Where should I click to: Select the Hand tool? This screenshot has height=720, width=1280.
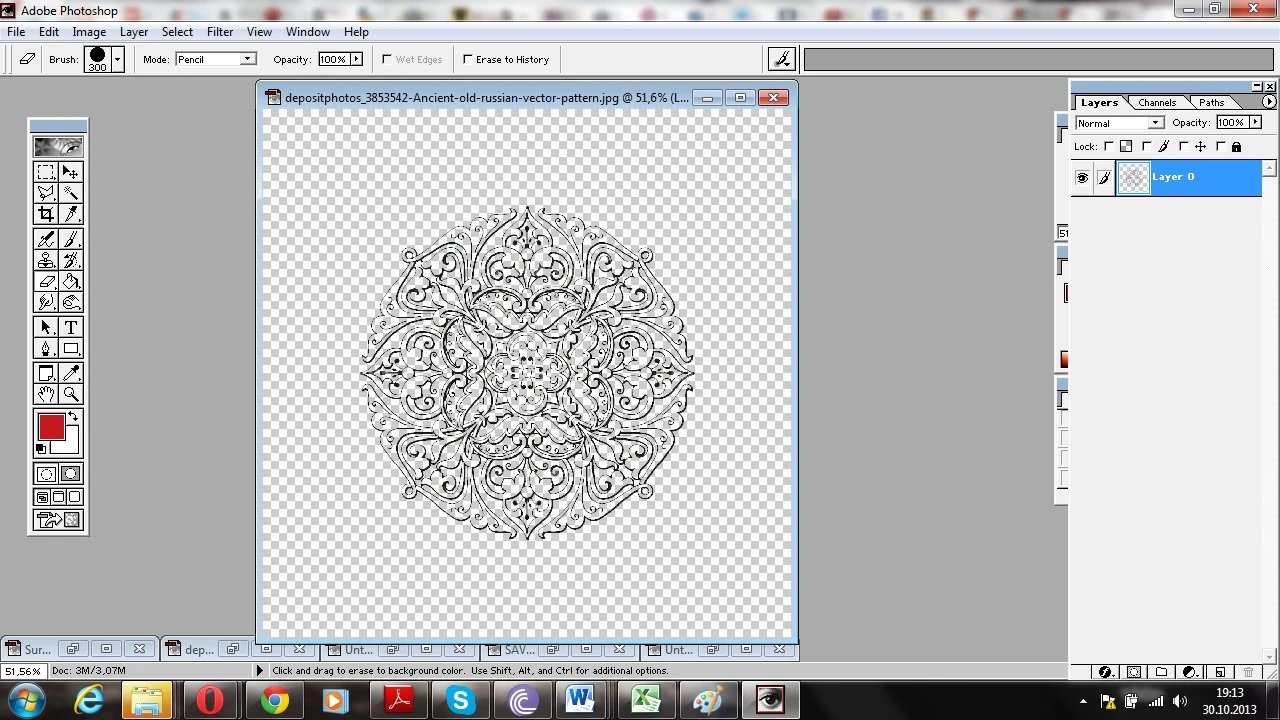click(x=46, y=394)
